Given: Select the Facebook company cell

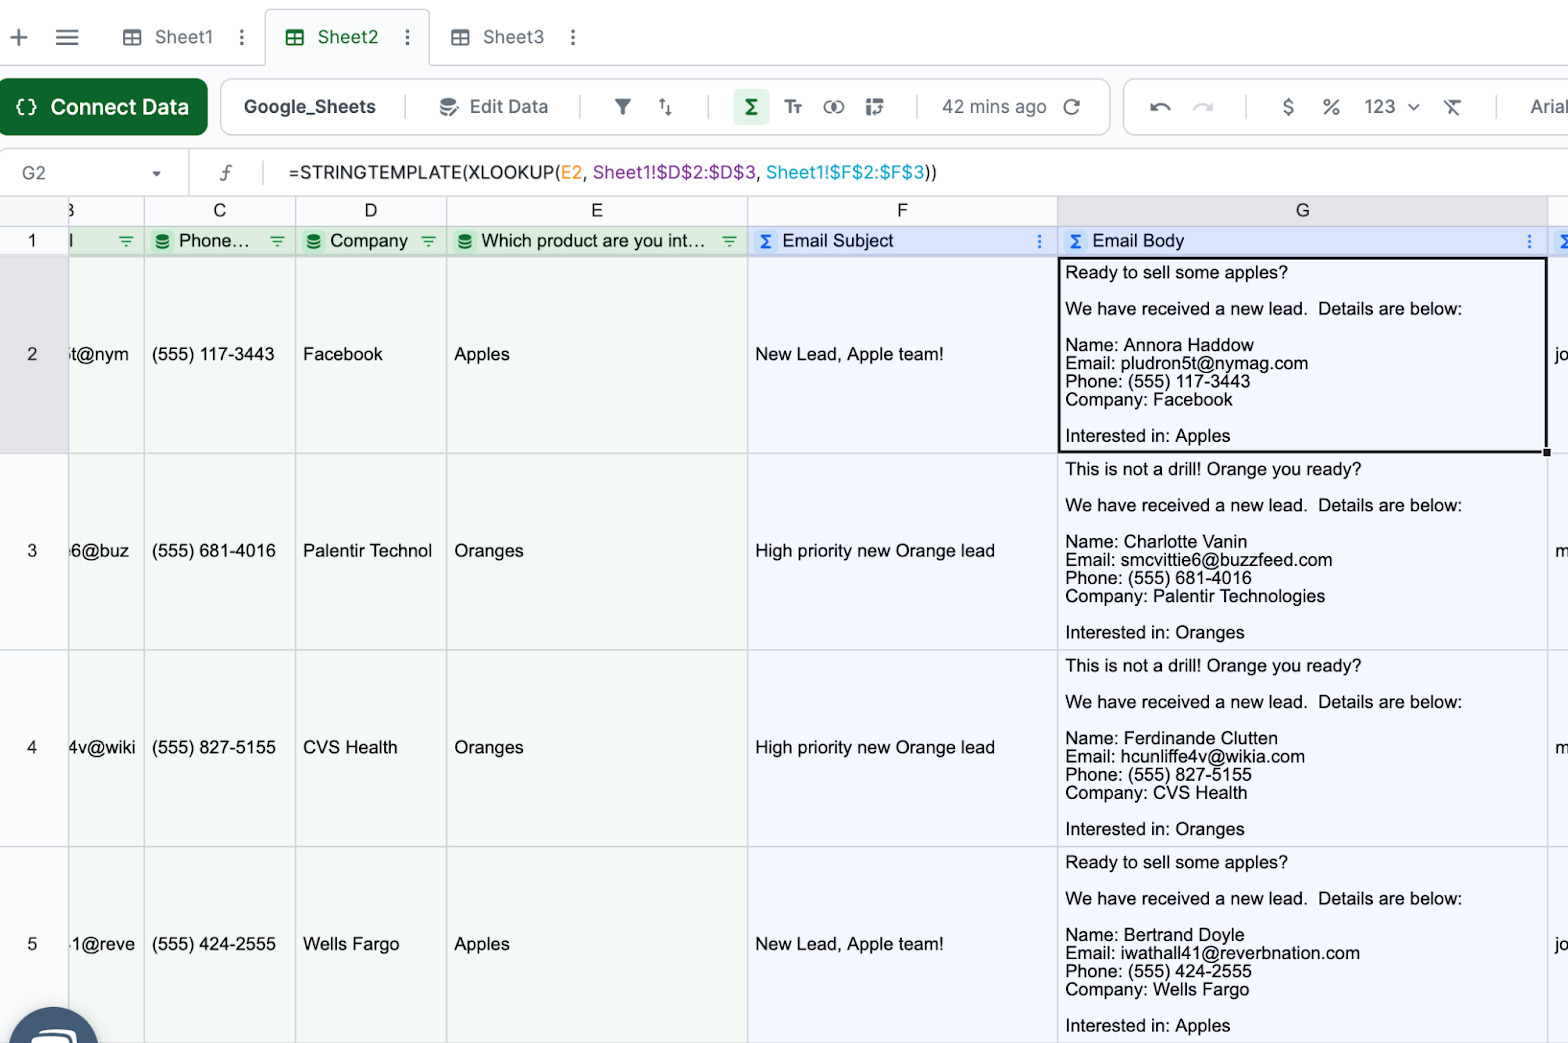Looking at the screenshot, I should click(371, 354).
